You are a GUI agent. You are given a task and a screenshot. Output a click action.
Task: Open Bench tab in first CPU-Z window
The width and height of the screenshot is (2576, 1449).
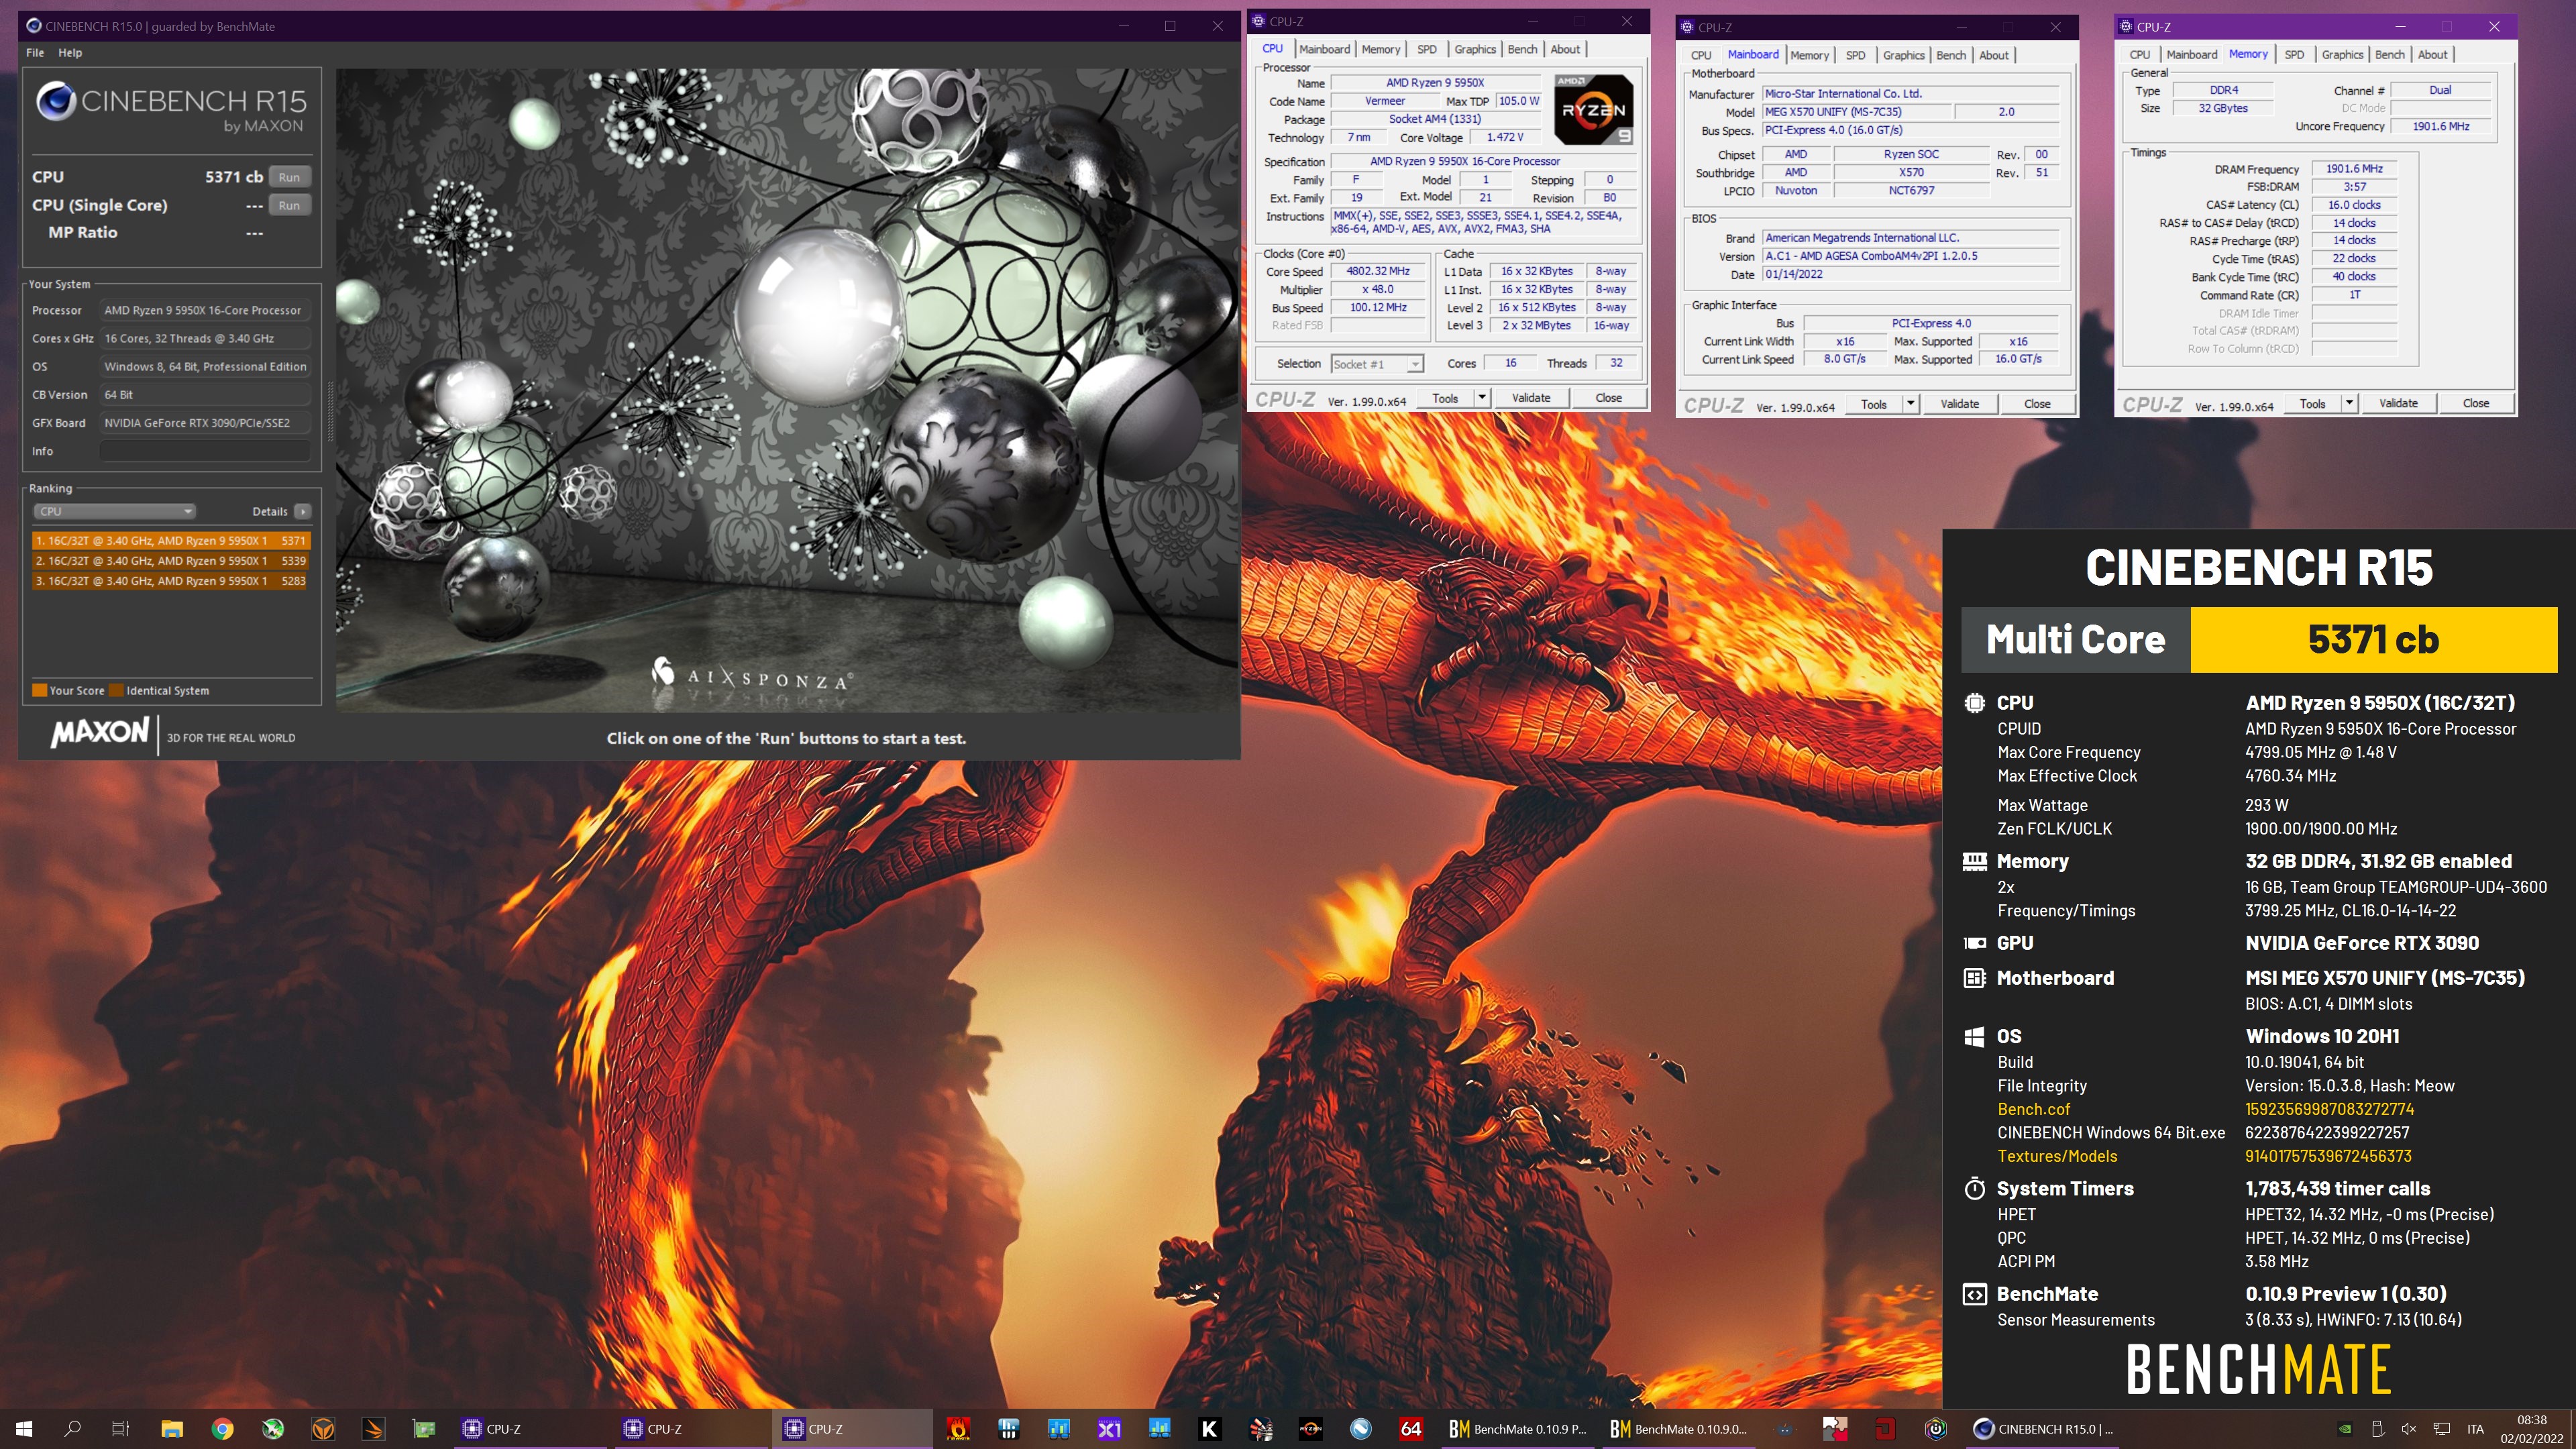1522,49
